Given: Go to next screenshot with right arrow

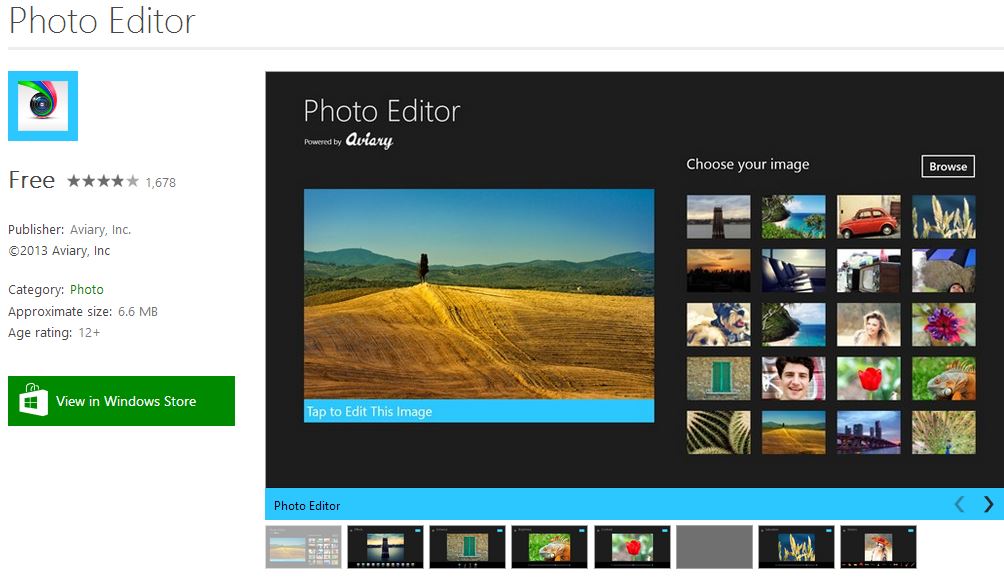Looking at the screenshot, I should (988, 504).
